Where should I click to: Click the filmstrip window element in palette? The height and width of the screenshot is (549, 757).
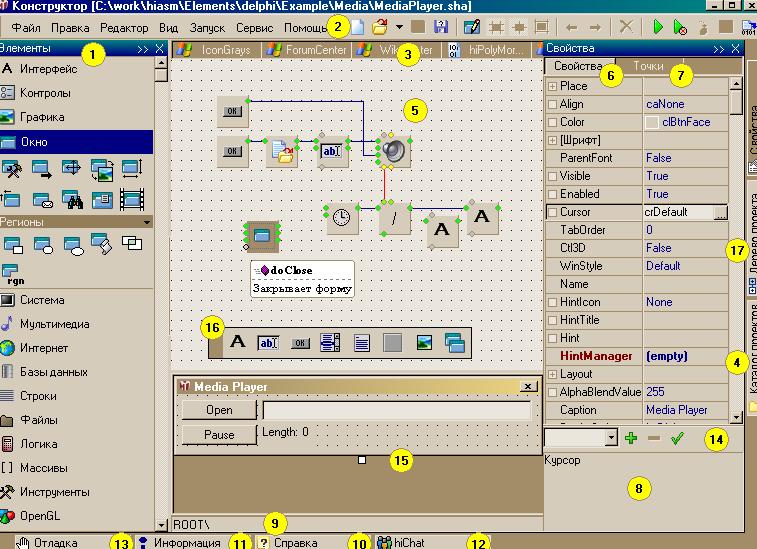132,197
